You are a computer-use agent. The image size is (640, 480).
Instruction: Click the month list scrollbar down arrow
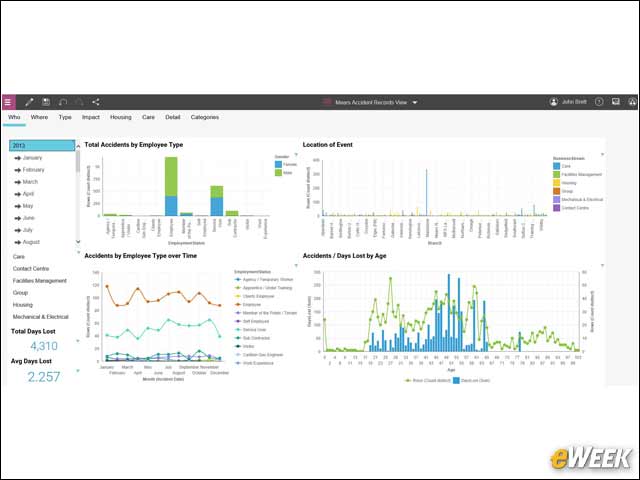(78, 242)
